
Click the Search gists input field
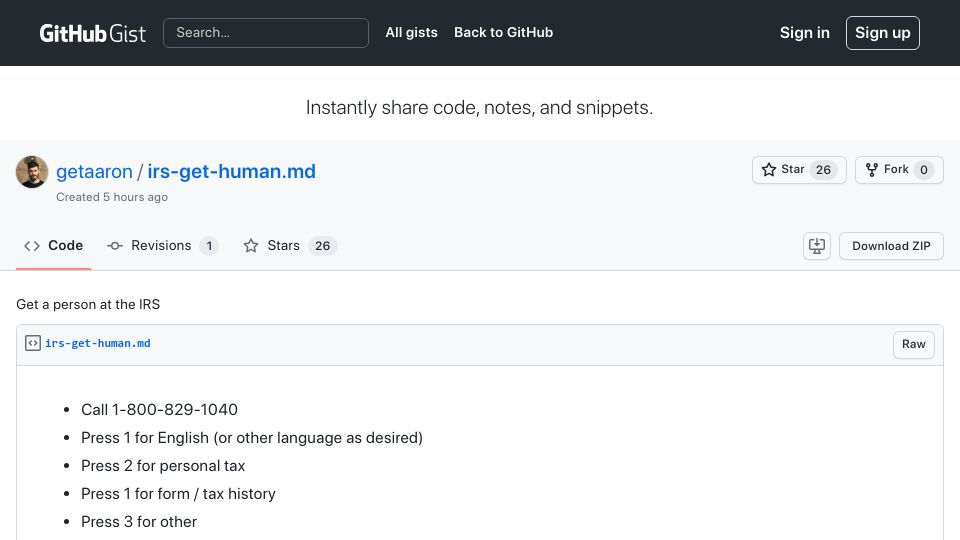tap(266, 32)
